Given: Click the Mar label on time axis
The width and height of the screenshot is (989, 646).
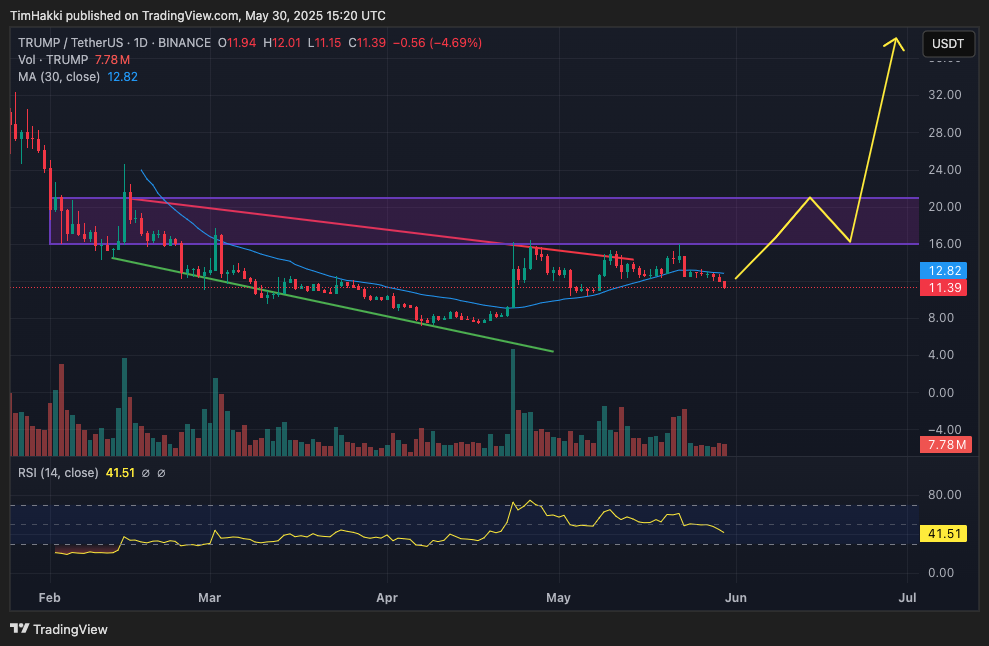Looking at the screenshot, I should [x=209, y=597].
